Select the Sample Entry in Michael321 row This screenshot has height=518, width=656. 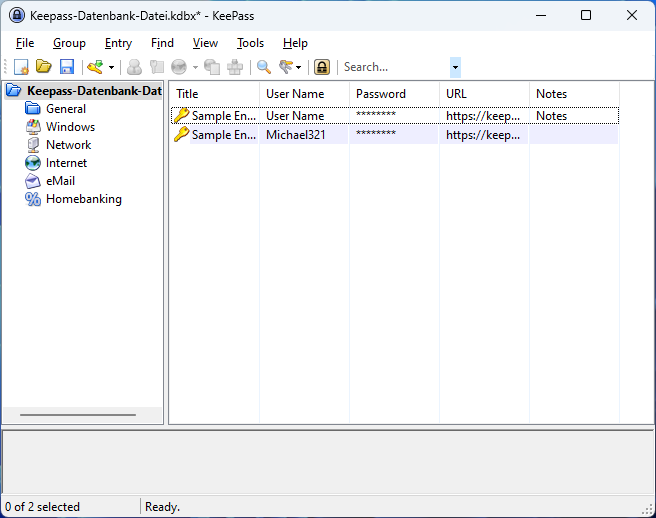[x=224, y=135]
